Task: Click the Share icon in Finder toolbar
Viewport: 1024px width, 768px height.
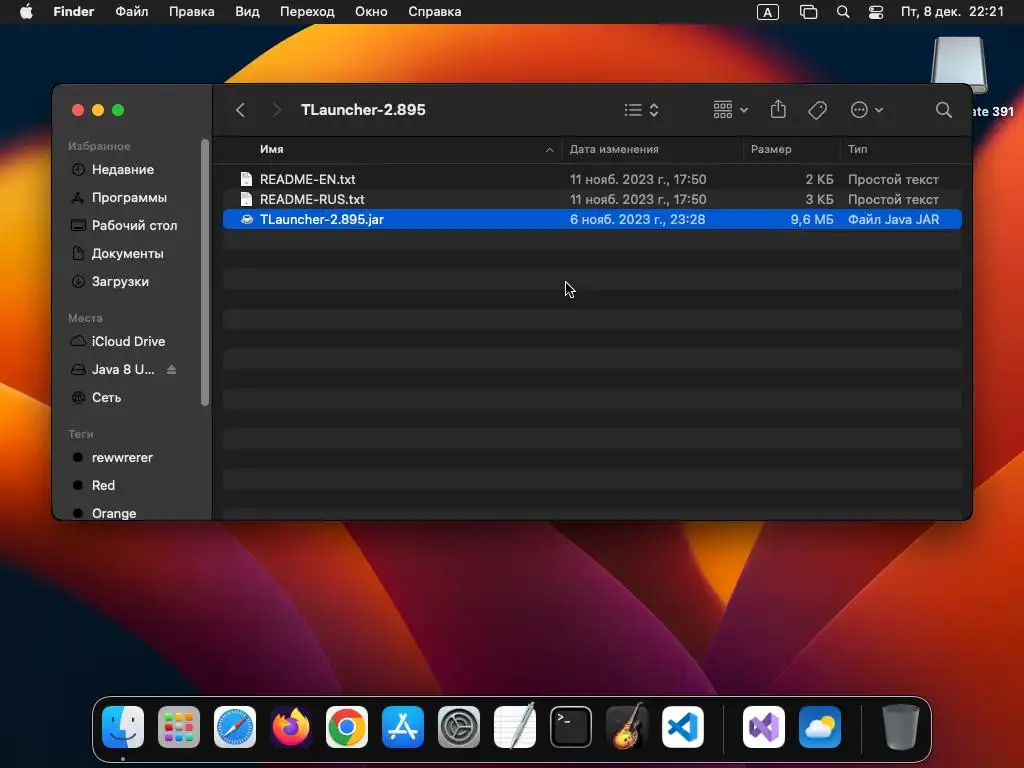Action: pyautogui.click(x=778, y=109)
